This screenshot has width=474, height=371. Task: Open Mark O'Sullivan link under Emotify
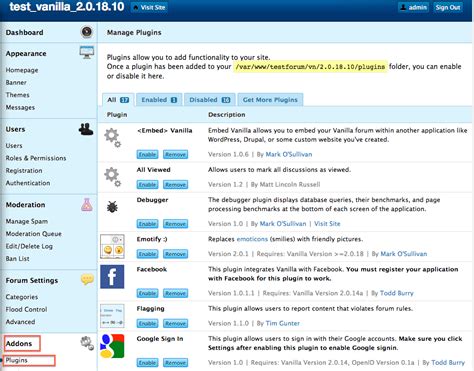[404, 254]
